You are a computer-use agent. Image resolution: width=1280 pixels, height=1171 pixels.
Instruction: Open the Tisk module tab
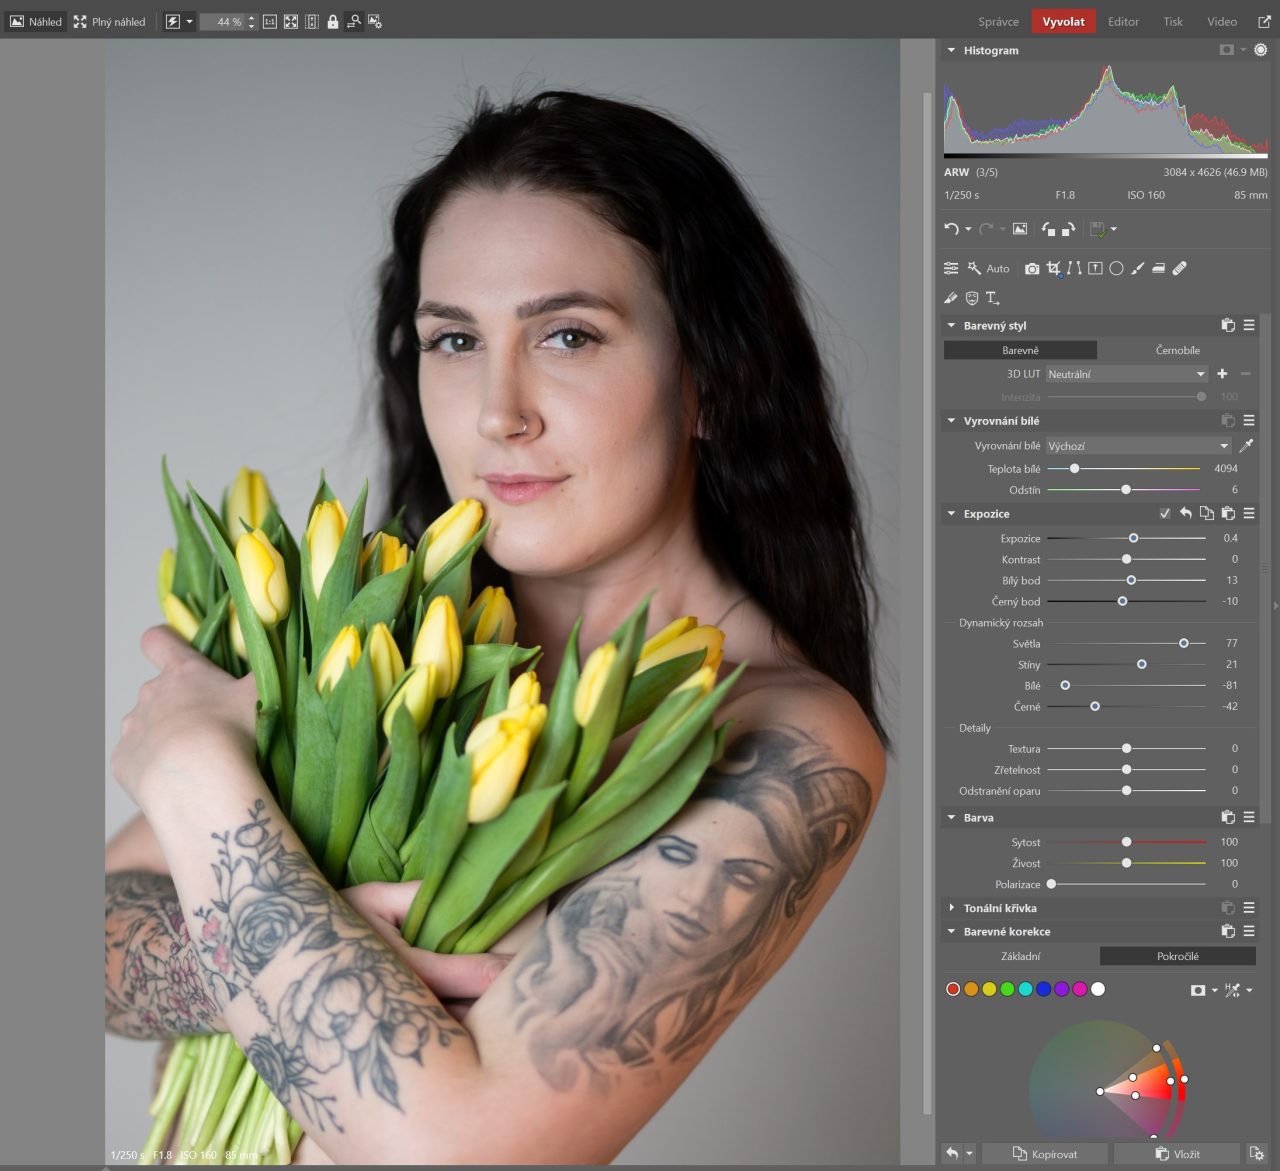1173,21
